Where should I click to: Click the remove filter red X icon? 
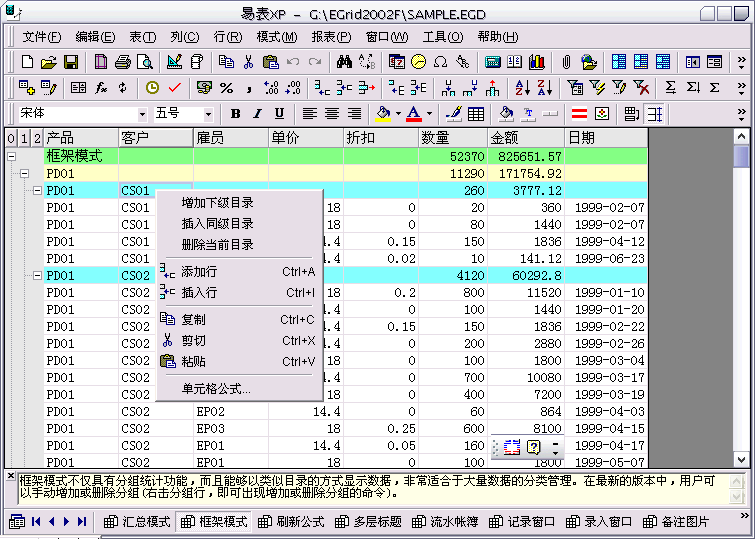(641, 88)
